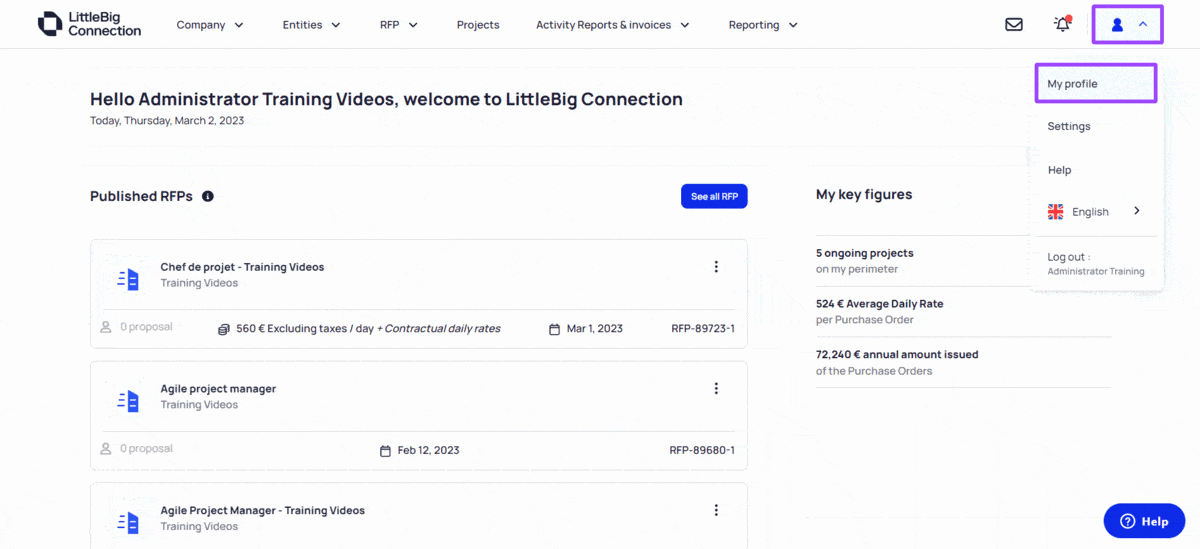Viewport: 1200px width, 549px height.
Task: Go to the Projects page
Action: [x=478, y=25]
